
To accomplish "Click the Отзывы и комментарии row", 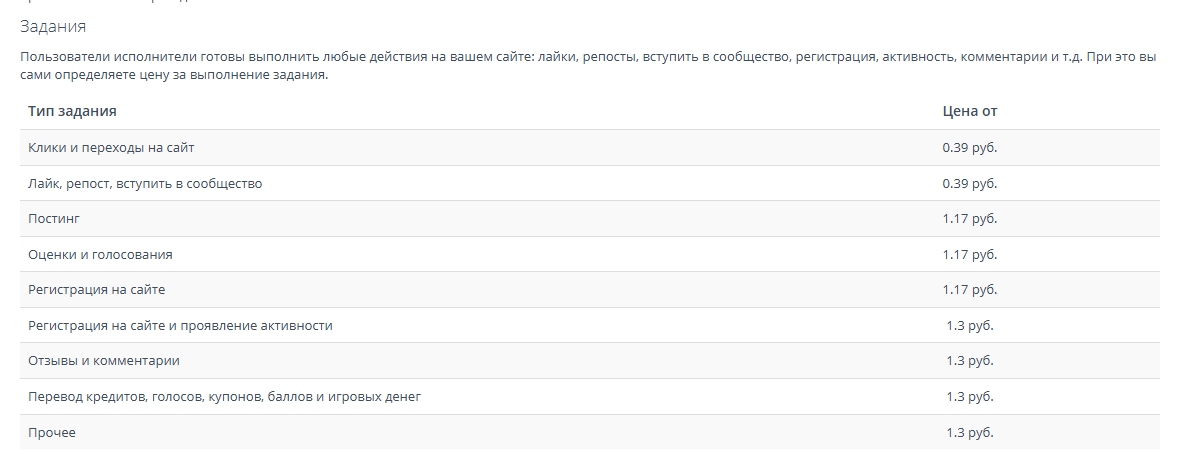I will click(x=589, y=361).
